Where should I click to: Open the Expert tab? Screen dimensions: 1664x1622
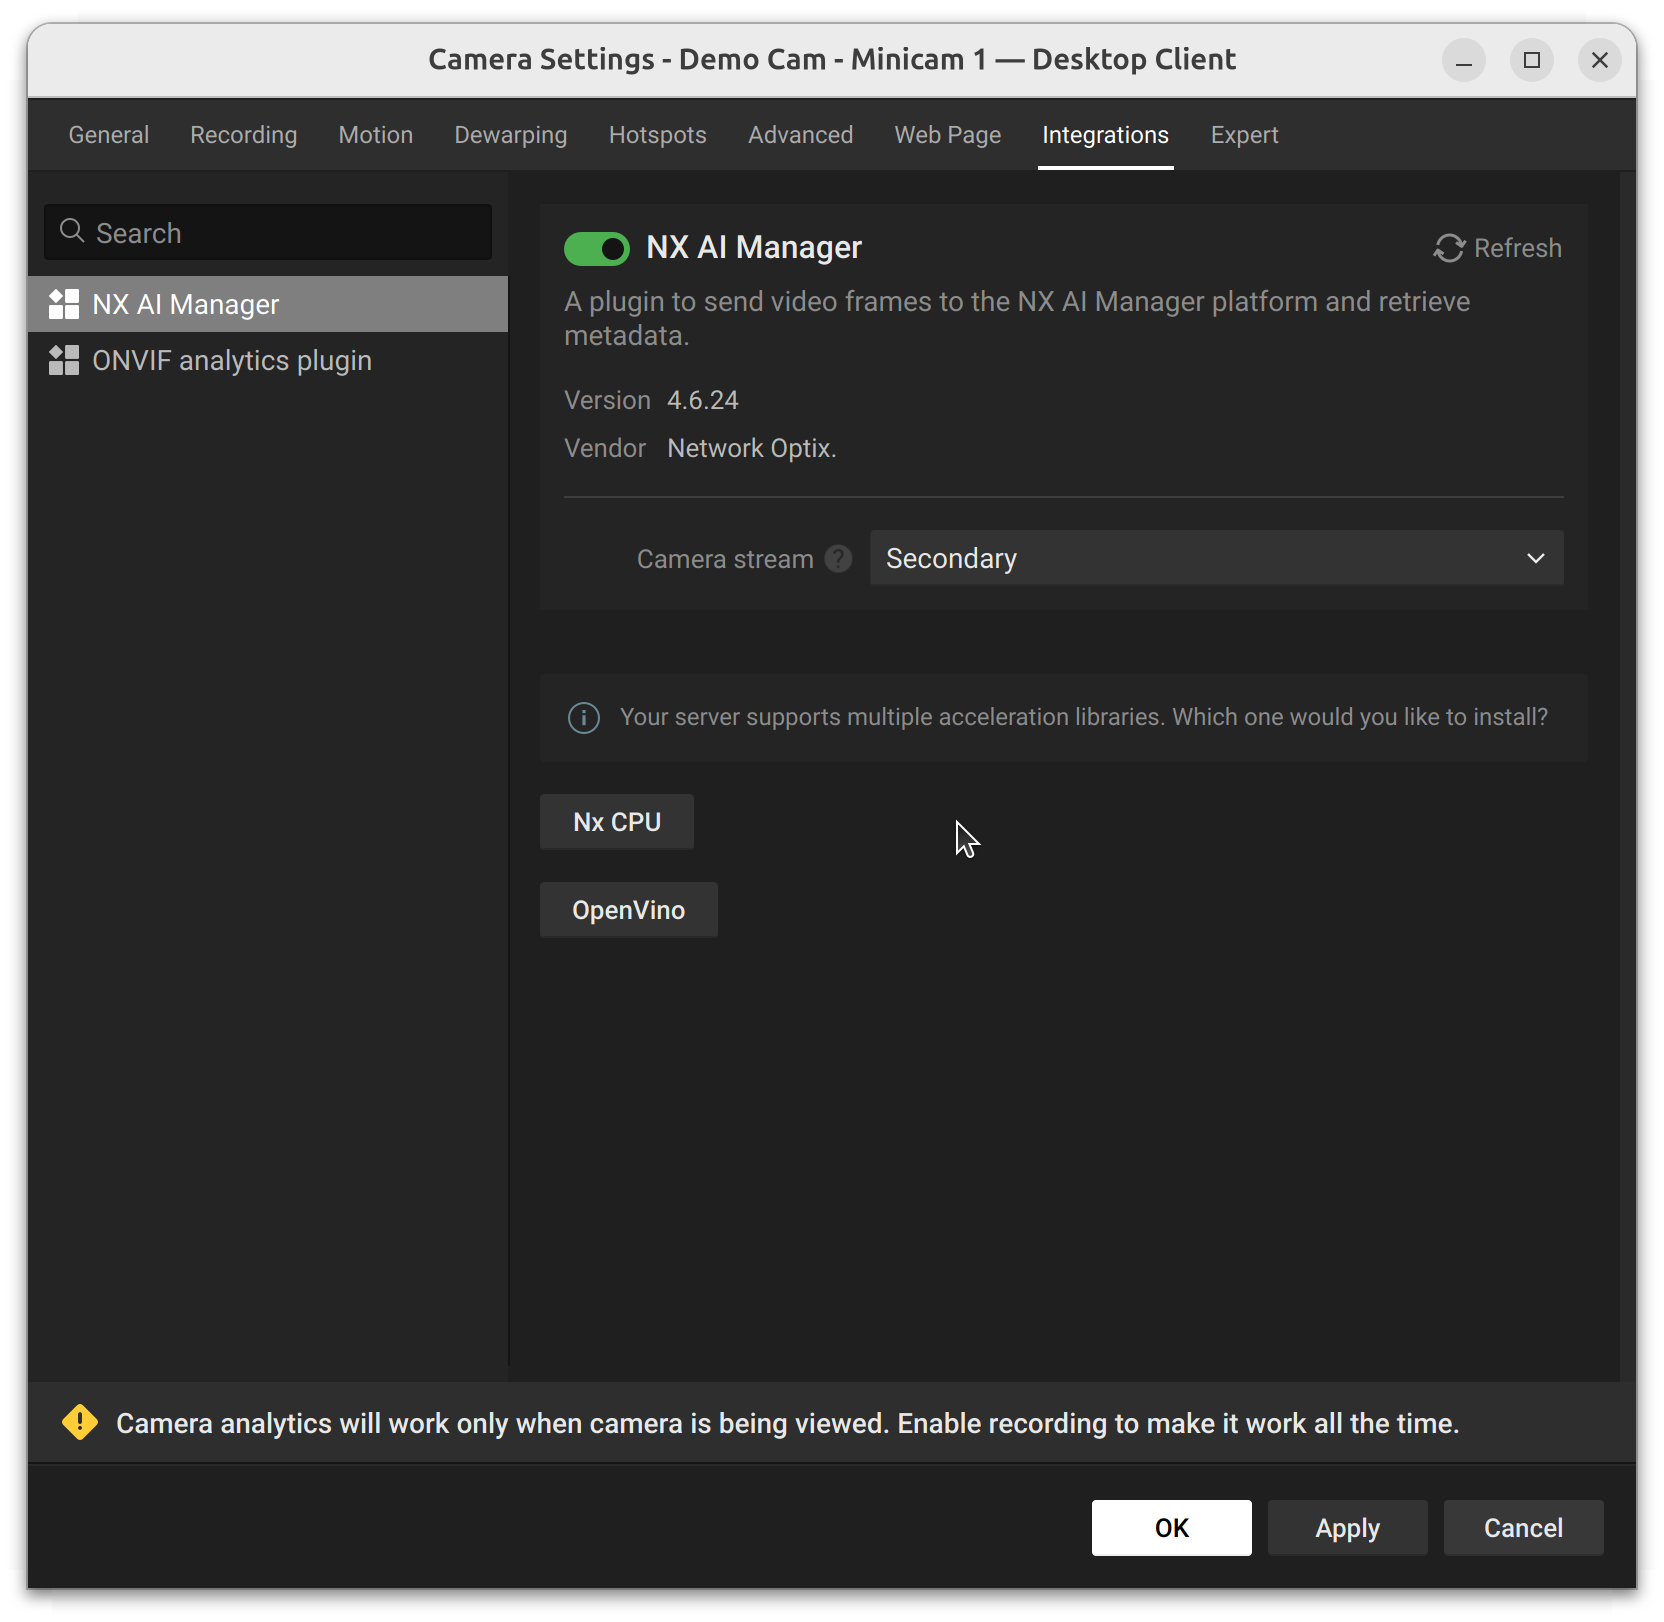[1244, 135]
